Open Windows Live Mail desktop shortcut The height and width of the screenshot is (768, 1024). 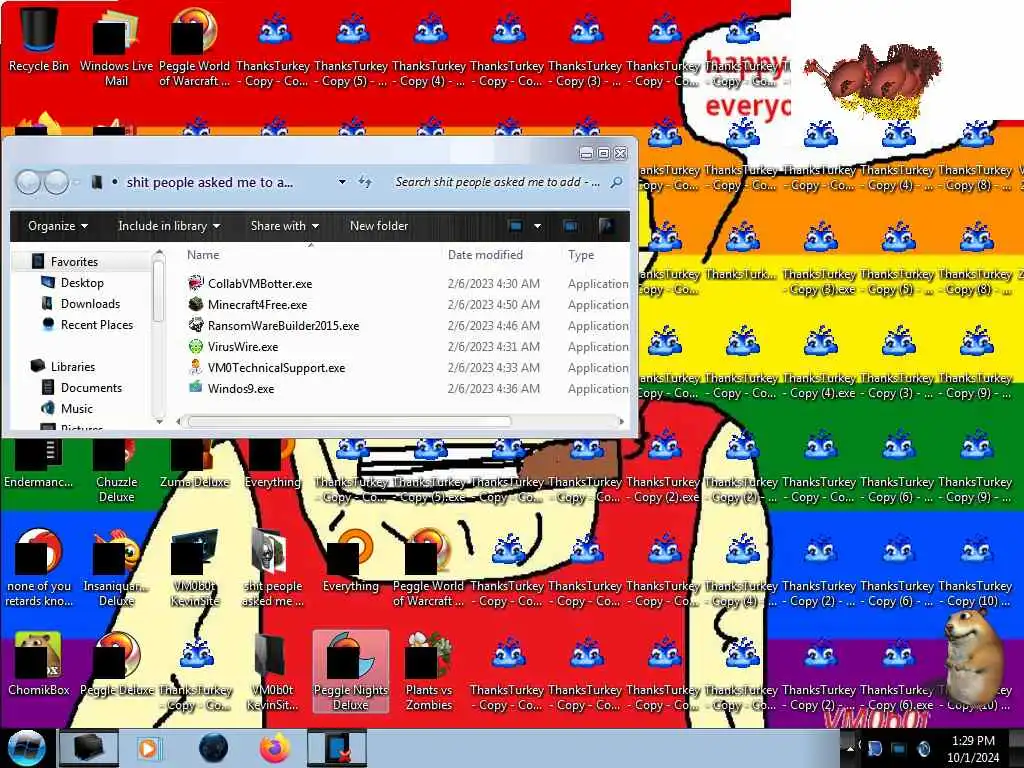click(x=116, y=47)
